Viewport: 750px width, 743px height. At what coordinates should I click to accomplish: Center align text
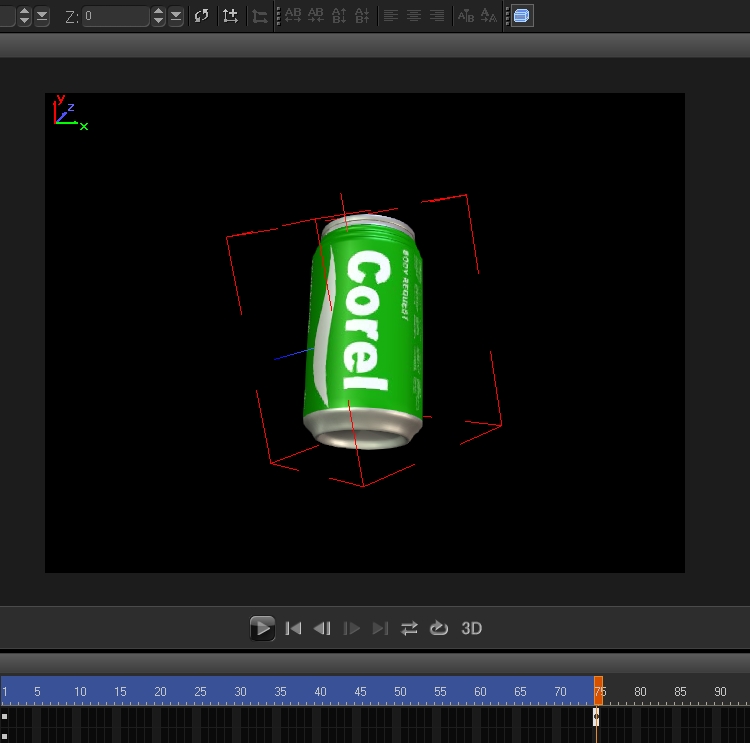coord(414,16)
